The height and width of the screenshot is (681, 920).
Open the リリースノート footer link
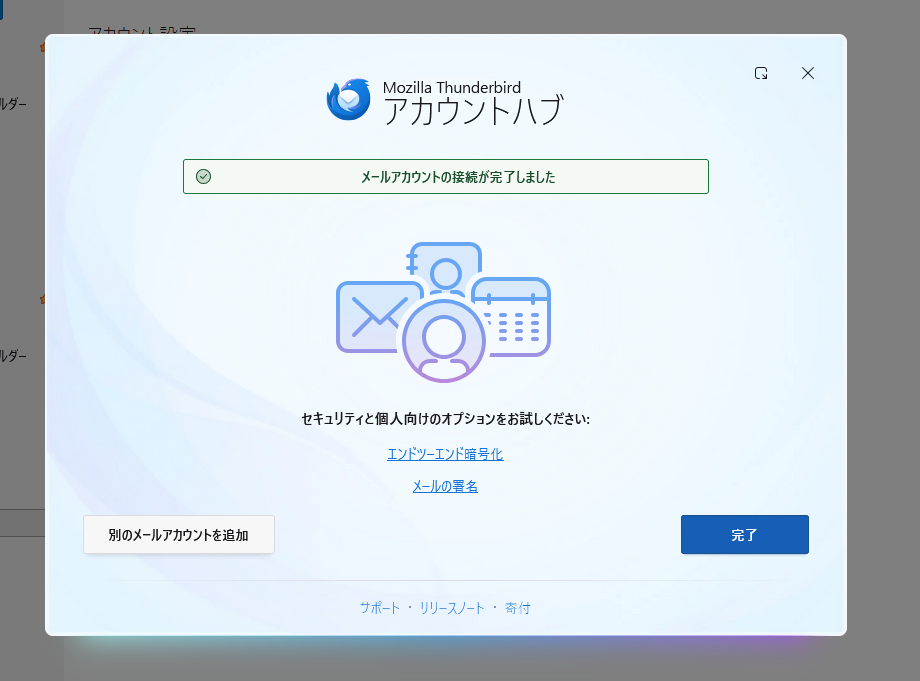point(452,608)
